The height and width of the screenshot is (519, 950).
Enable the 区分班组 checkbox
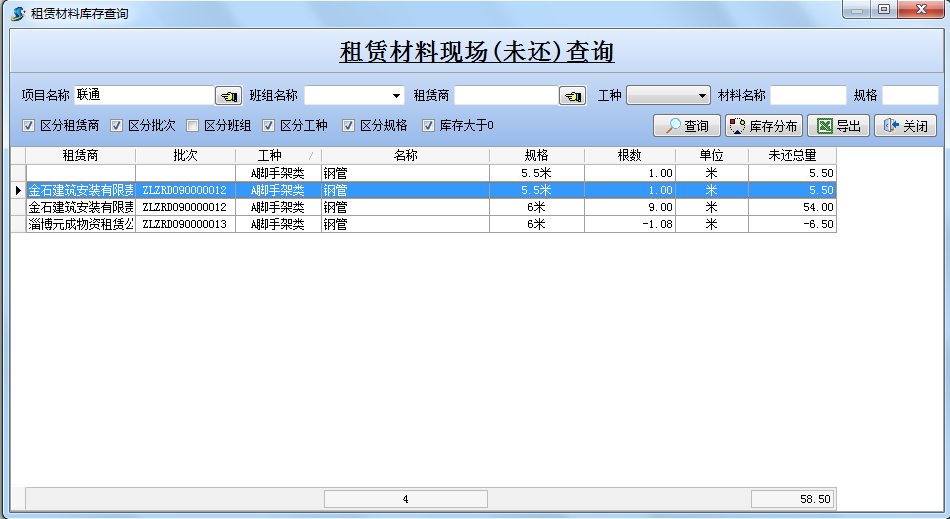pyautogui.click(x=193, y=126)
